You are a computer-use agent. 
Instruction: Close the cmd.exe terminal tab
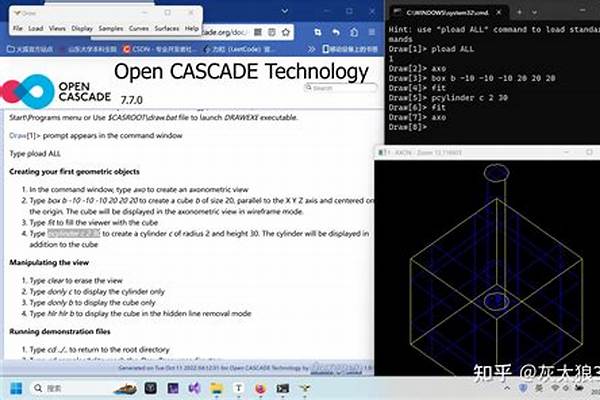pyautogui.click(x=499, y=12)
